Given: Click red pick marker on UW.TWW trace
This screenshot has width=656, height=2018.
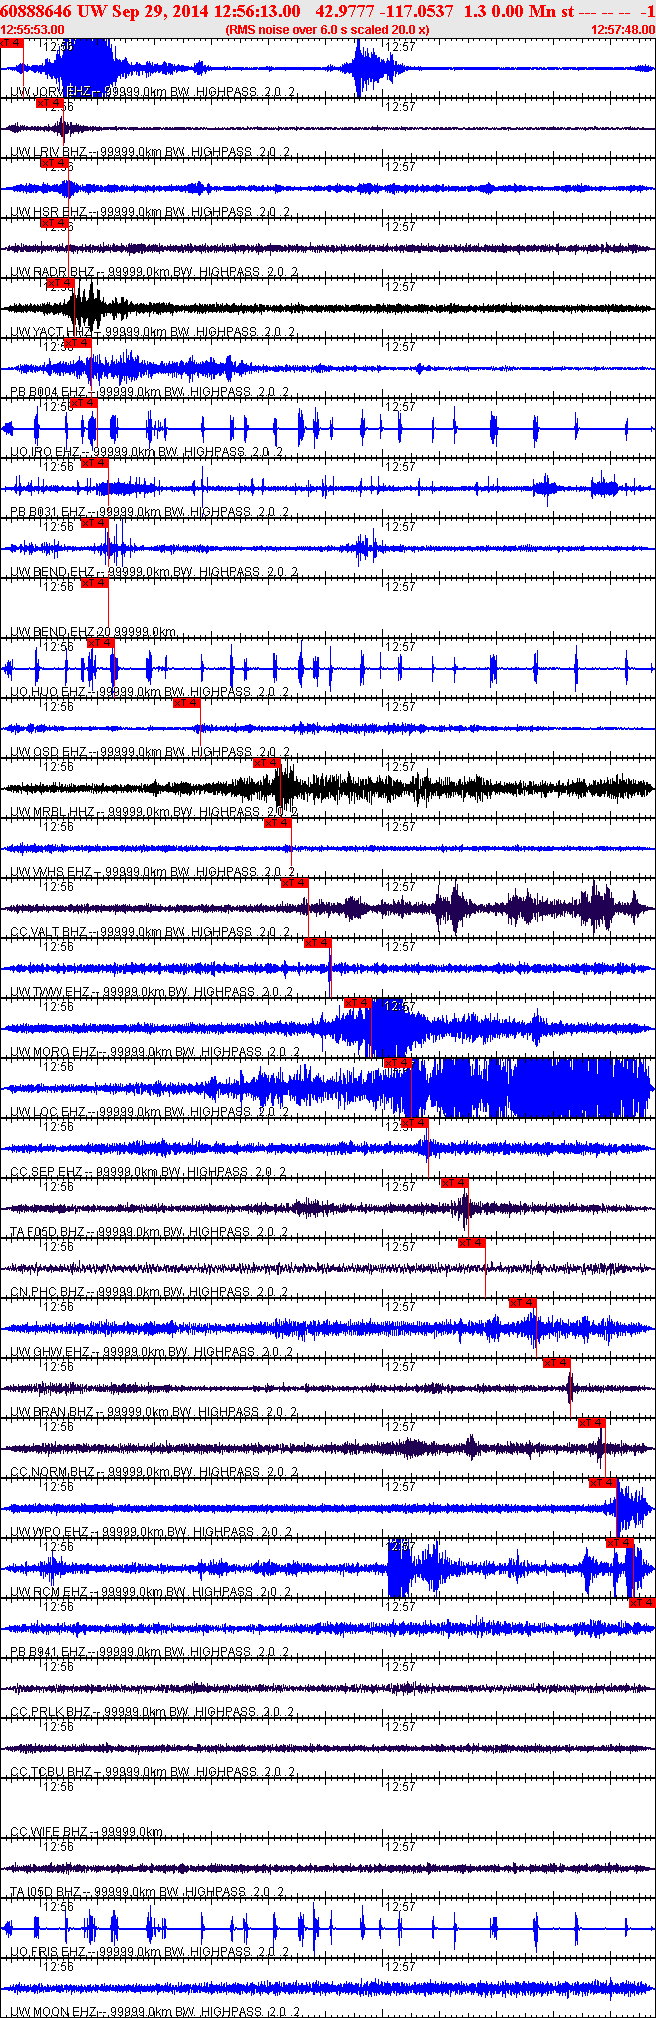Looking at the screenshot, I should 318,943.
